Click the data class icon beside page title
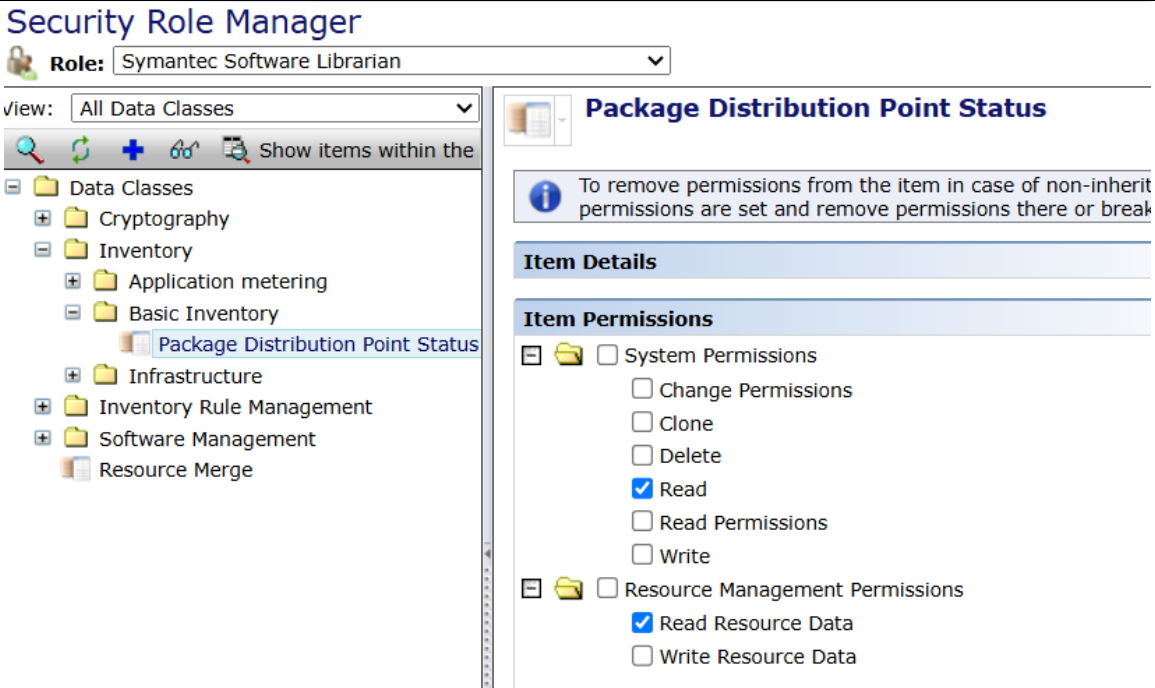The height and width of the screenshot is (688, 1155). [x=530, y=120]
